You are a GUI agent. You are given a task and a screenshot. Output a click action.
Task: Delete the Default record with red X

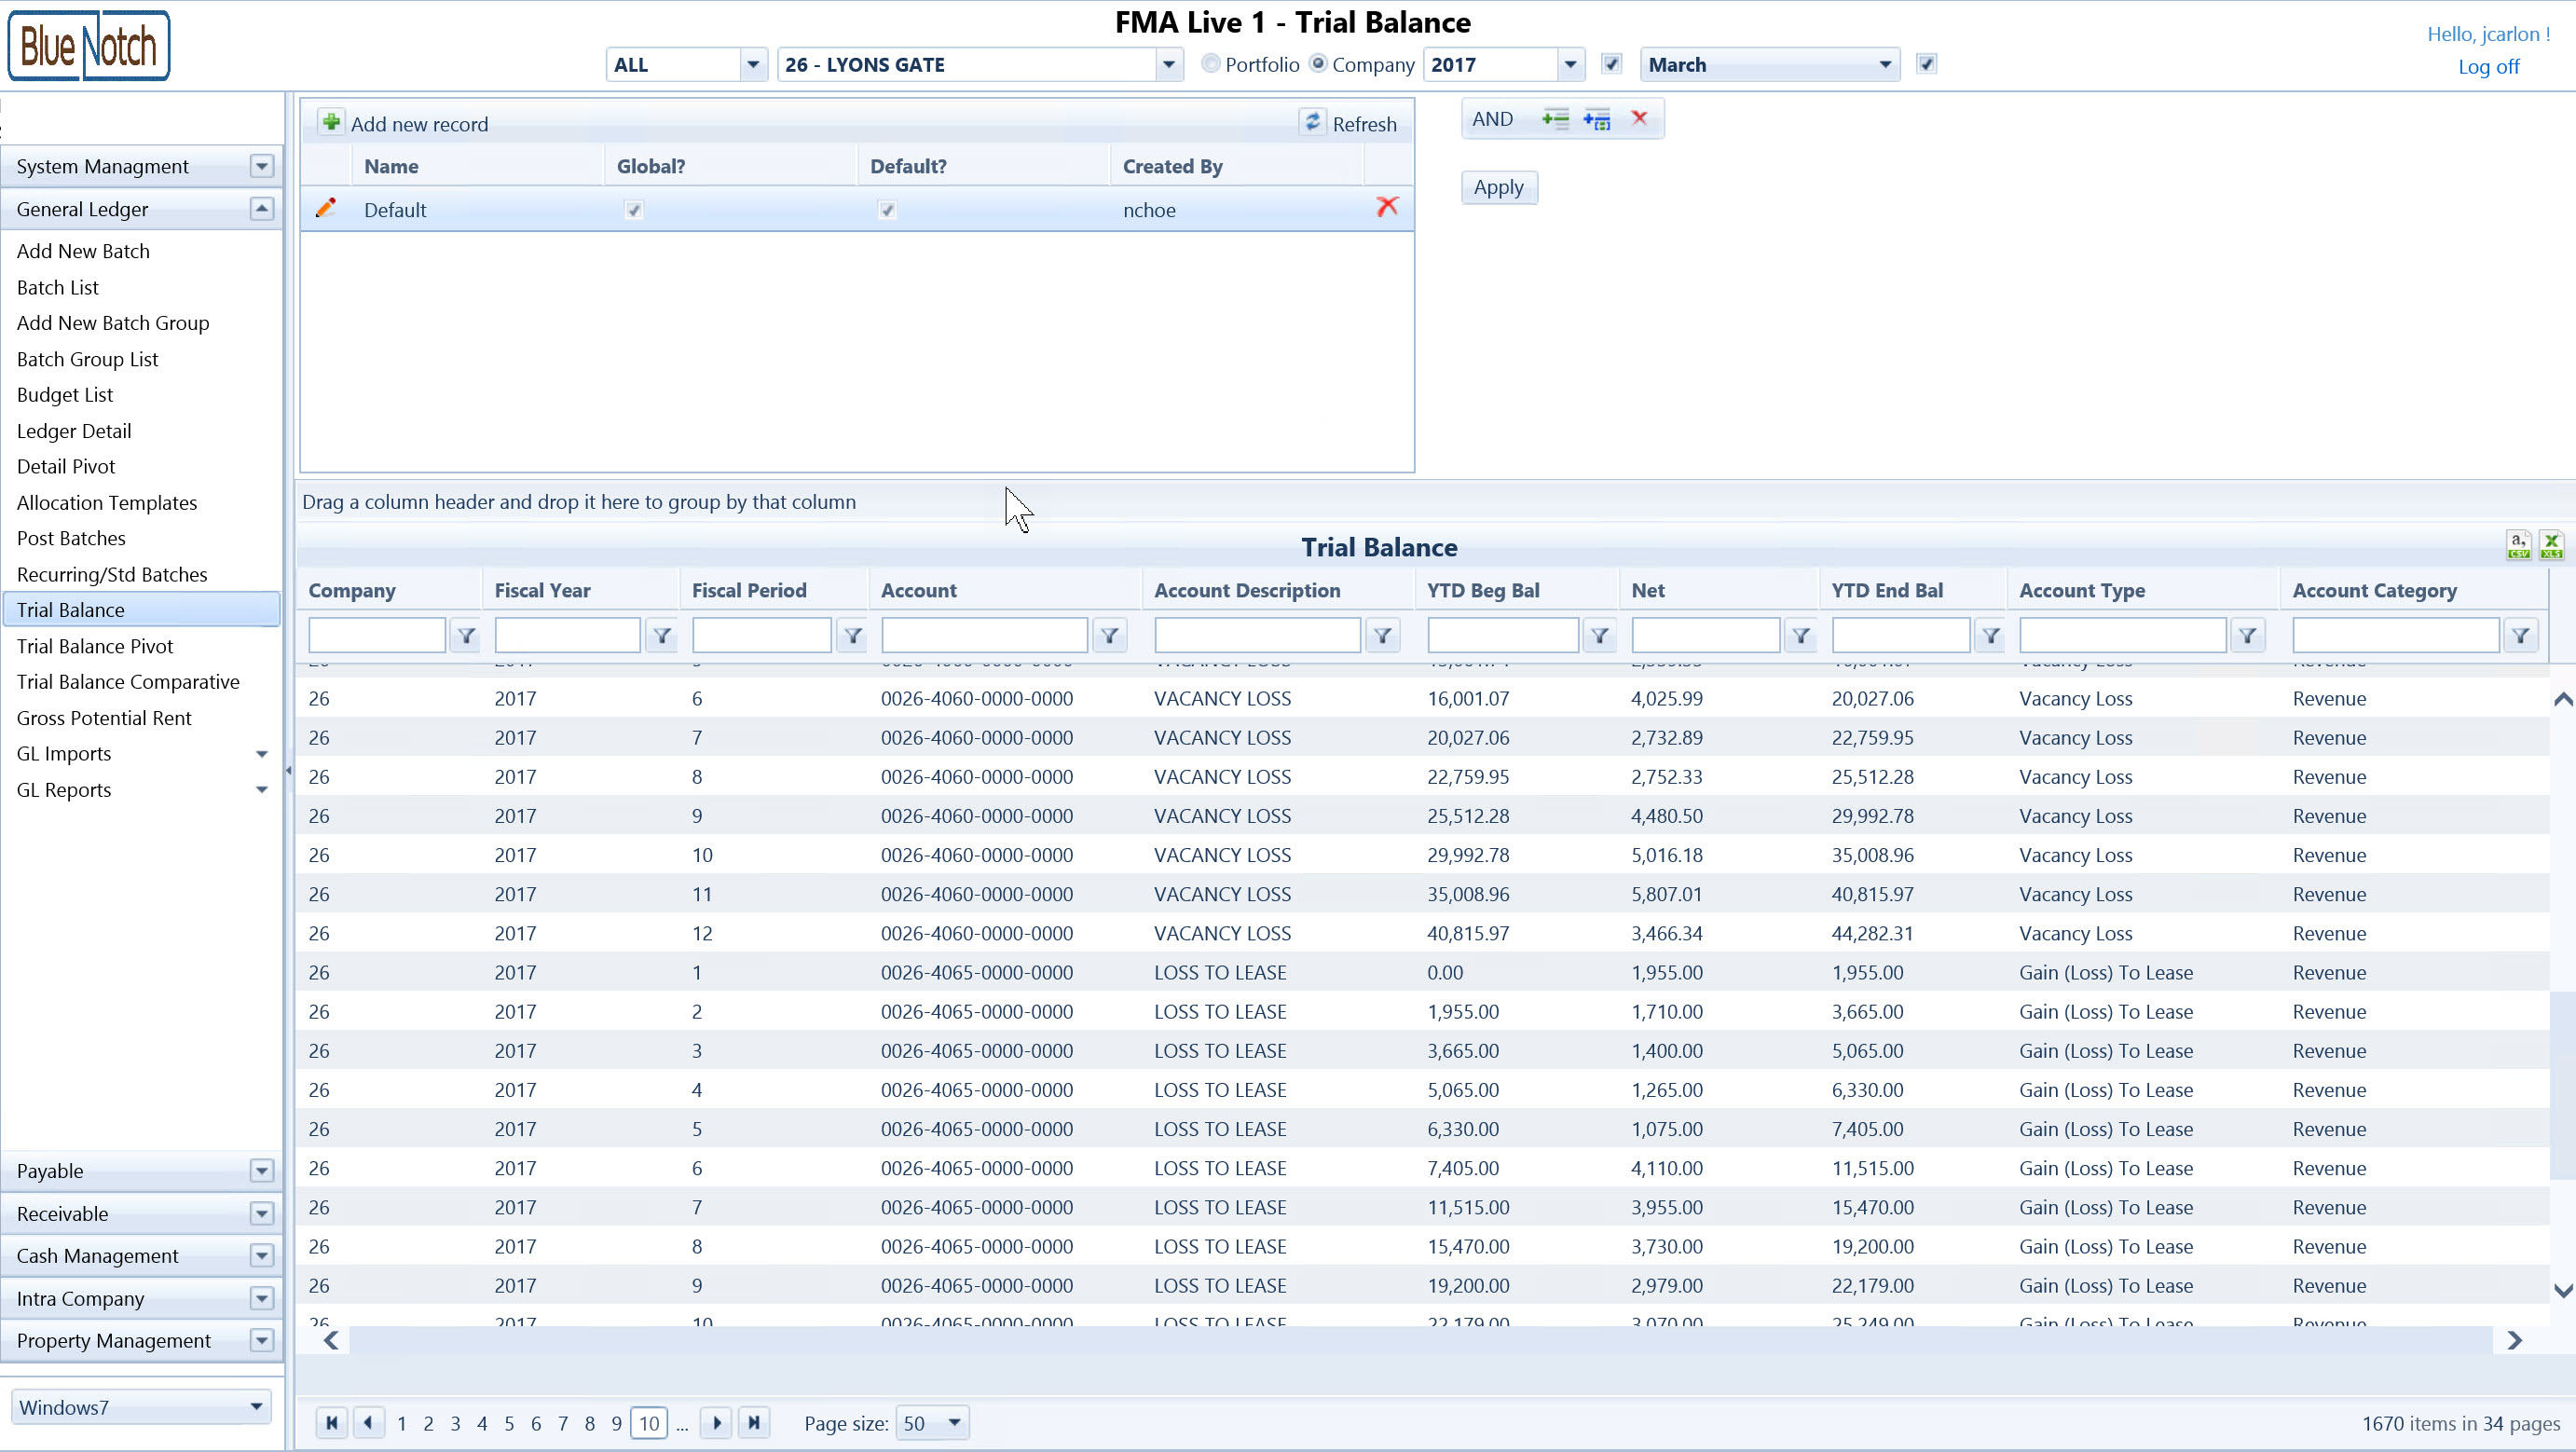1386,207
